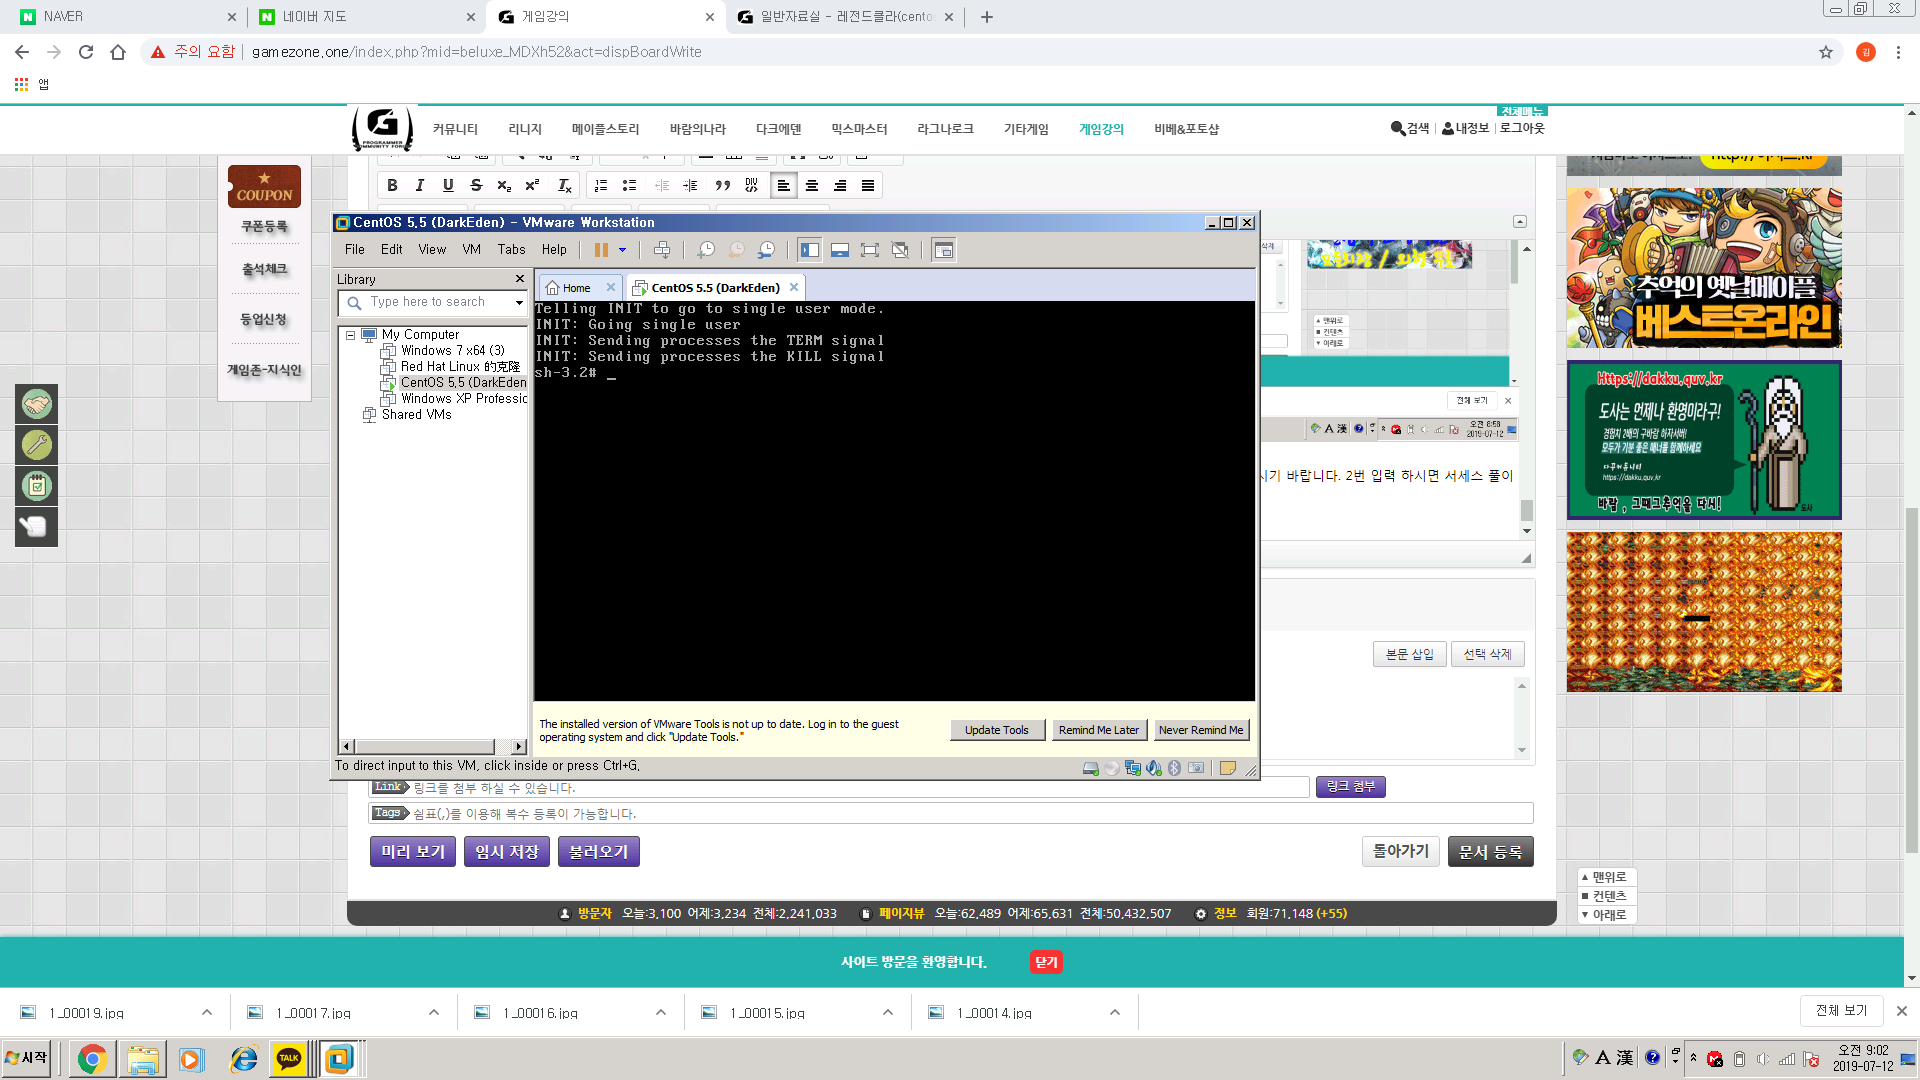The image size is (1920, 1080).
Task: Toggle VMware library panel view
Action: 810,250
